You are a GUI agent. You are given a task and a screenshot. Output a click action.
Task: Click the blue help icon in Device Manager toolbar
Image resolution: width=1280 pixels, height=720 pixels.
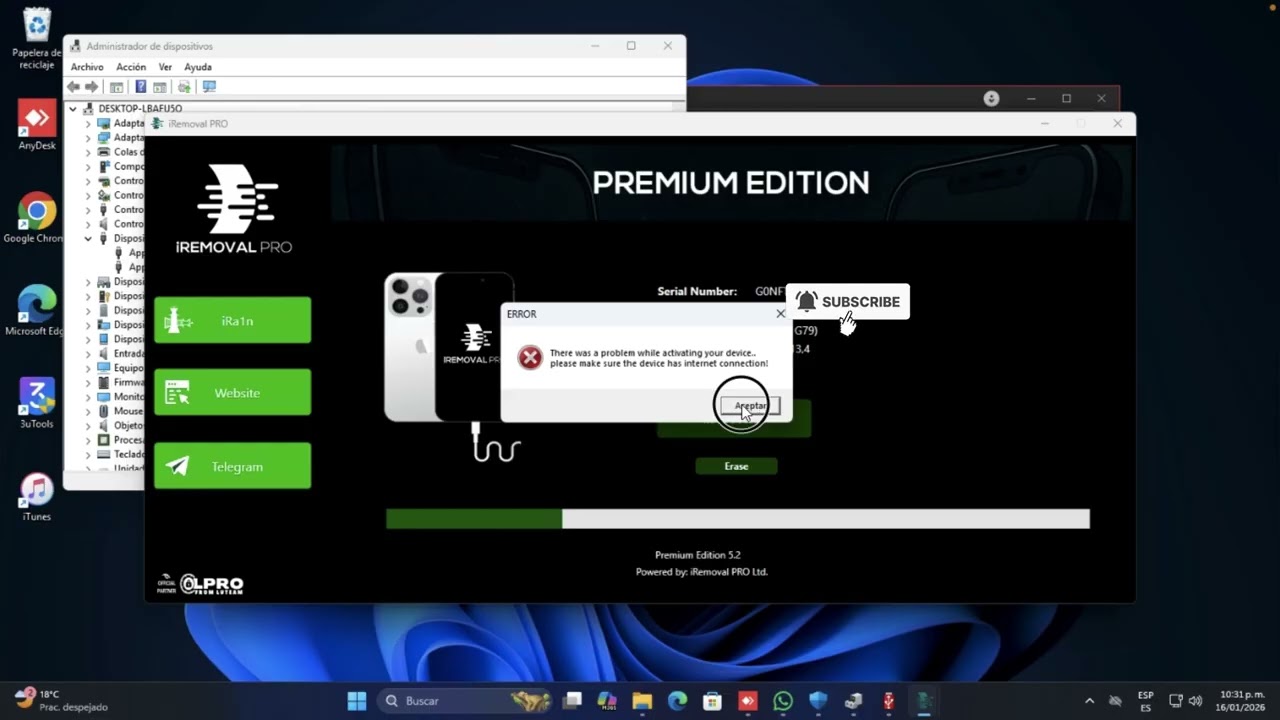141,87
